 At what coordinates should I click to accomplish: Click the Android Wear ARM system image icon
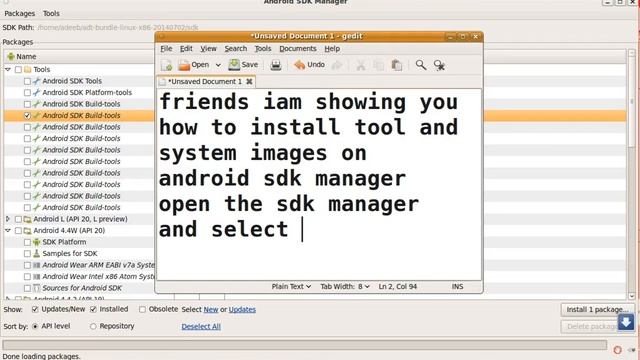(36, 265)
